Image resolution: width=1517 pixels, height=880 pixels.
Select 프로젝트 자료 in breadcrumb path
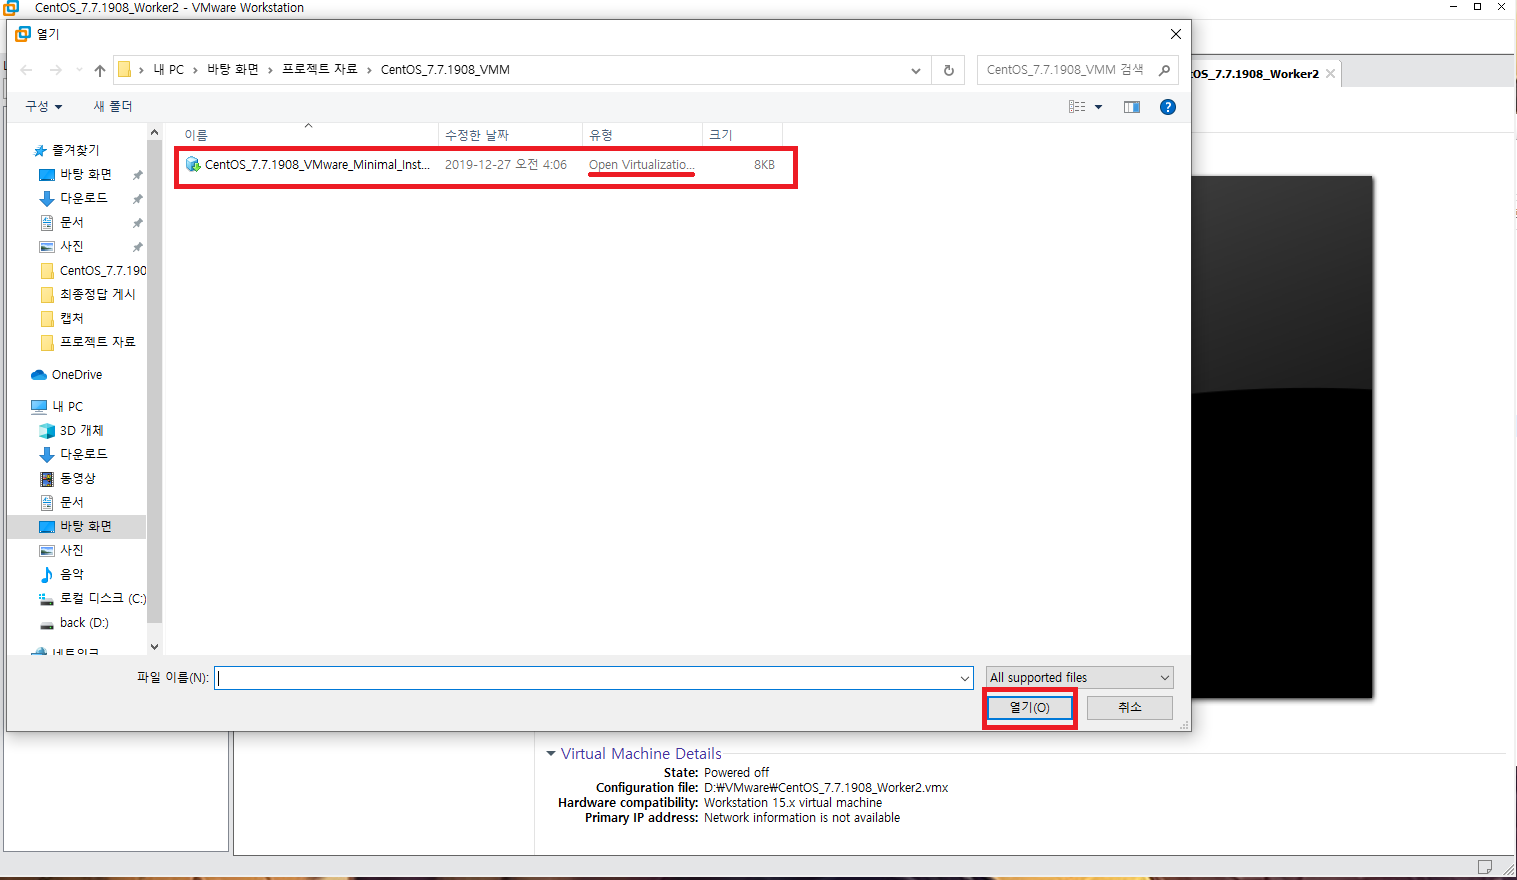pyautogui.click(x=320, y=70)
